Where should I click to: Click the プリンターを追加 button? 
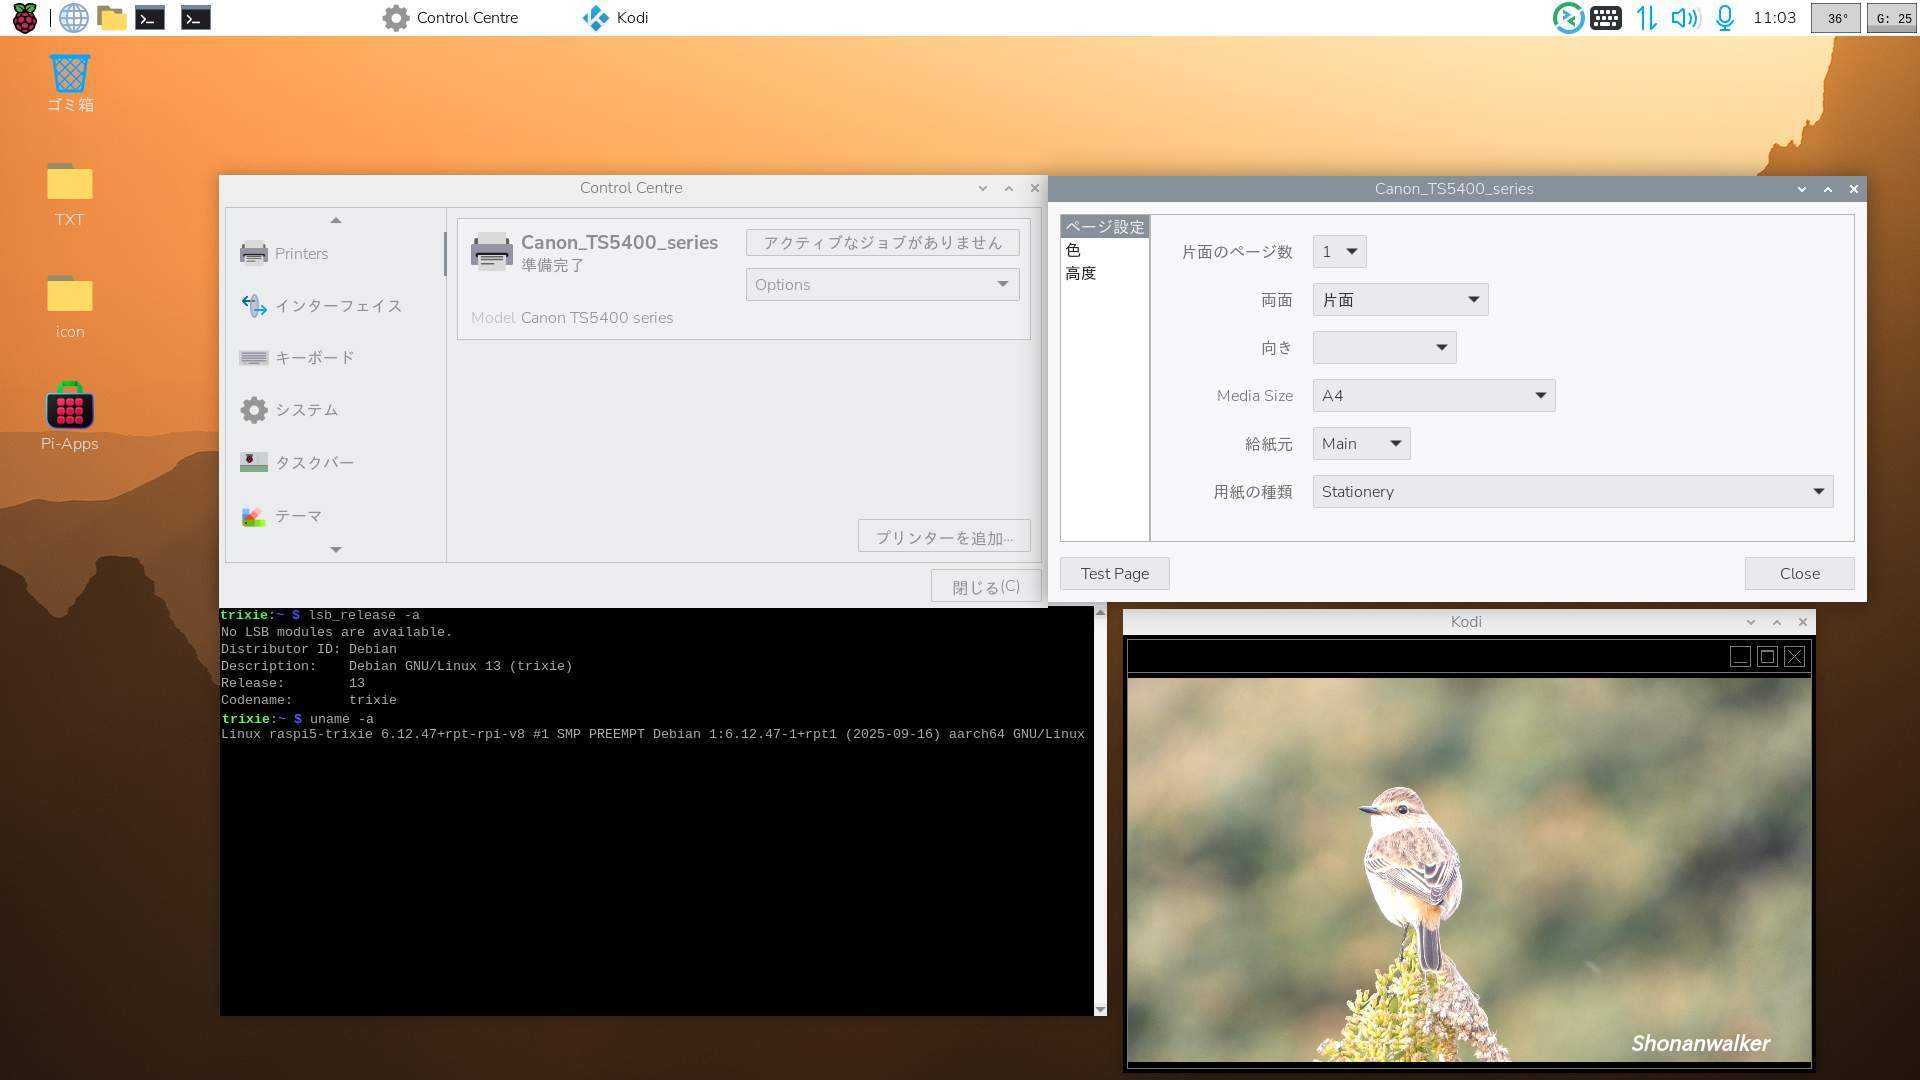(943, 537)
